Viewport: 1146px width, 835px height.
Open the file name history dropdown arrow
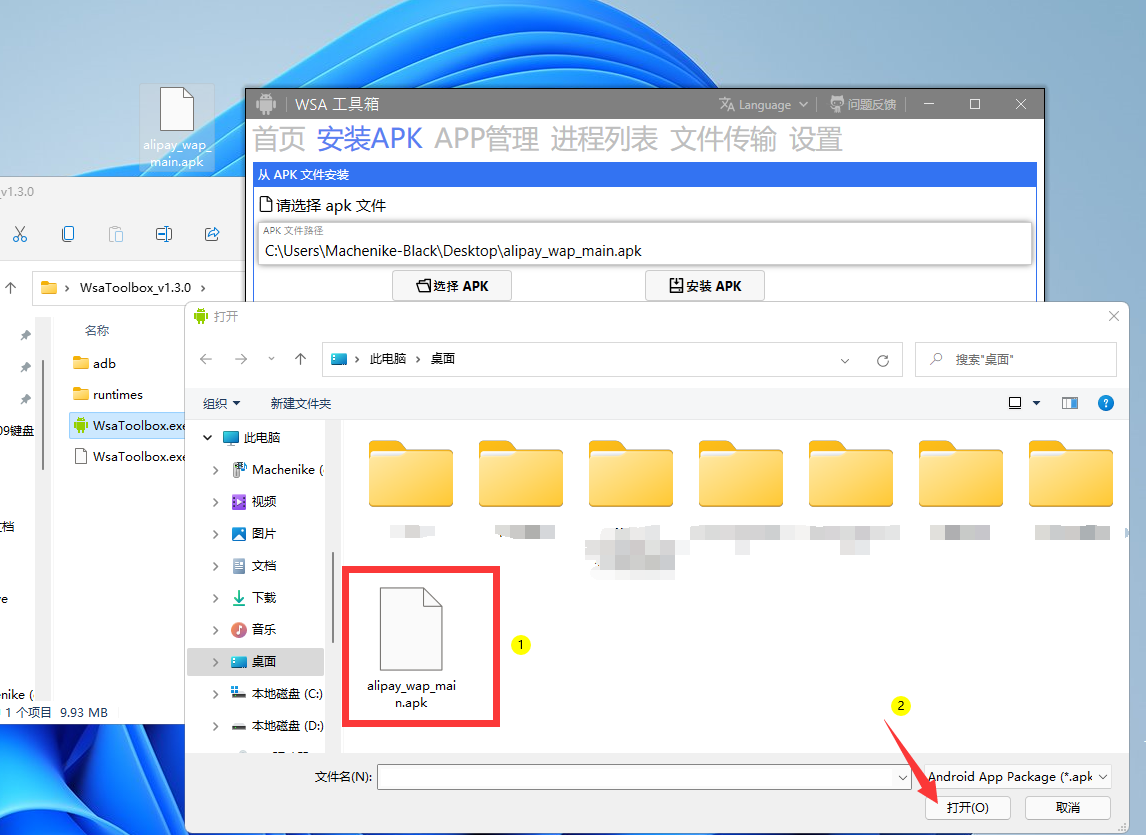[902, 777]
